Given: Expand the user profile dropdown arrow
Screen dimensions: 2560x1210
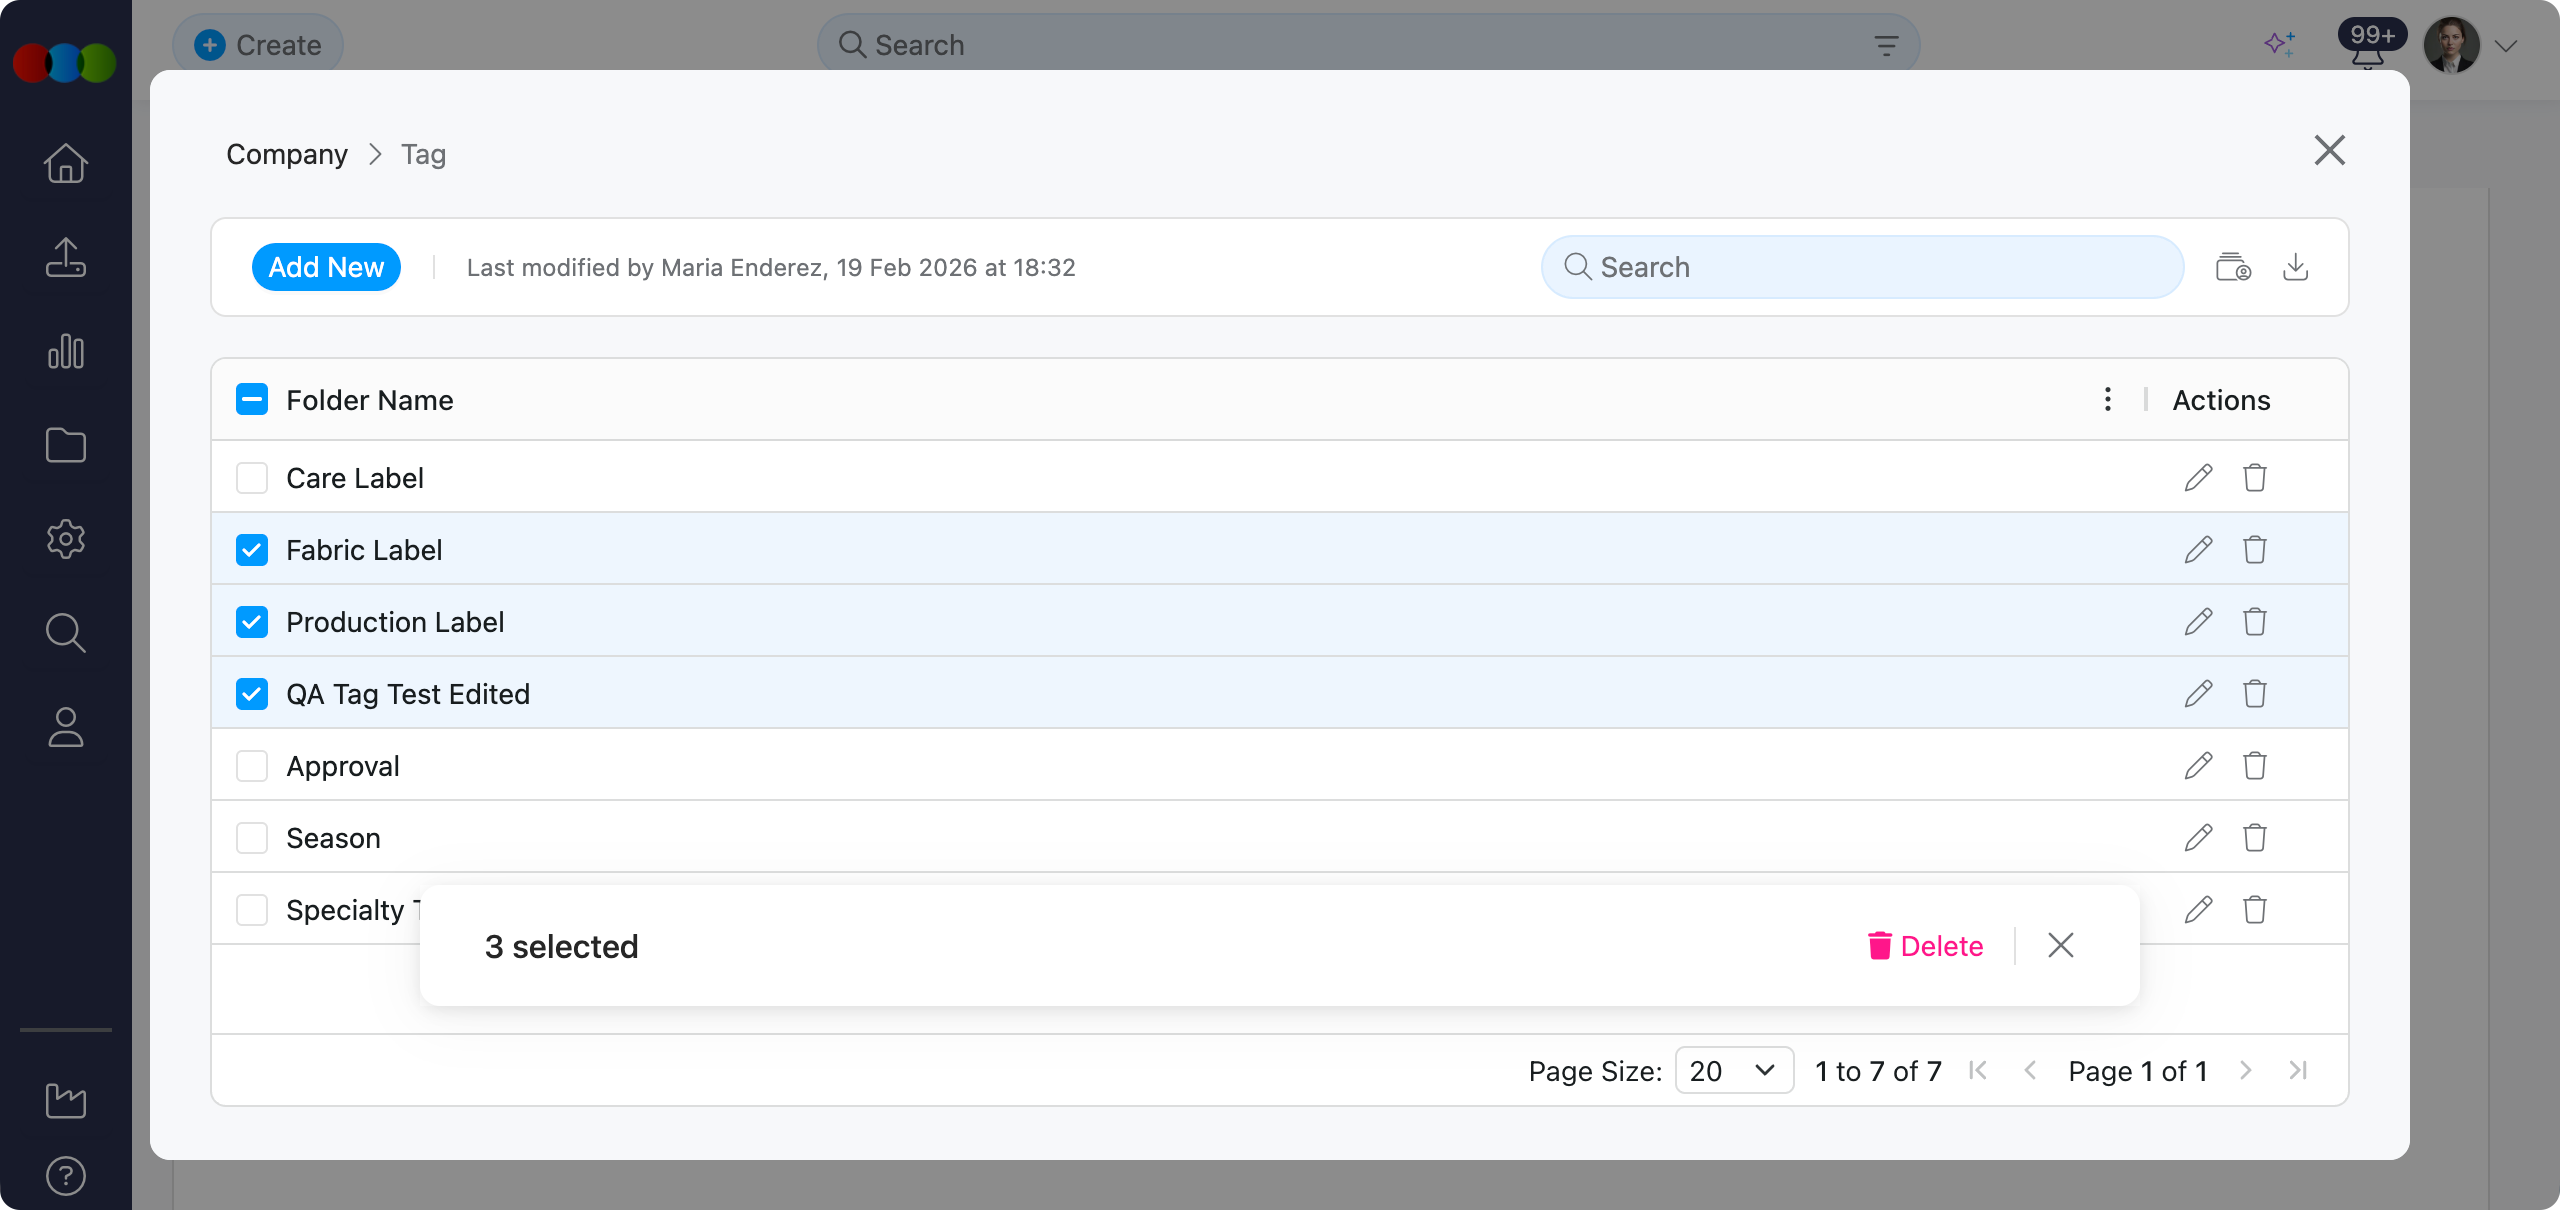Looking at the screenshot, I should 2505,46.
